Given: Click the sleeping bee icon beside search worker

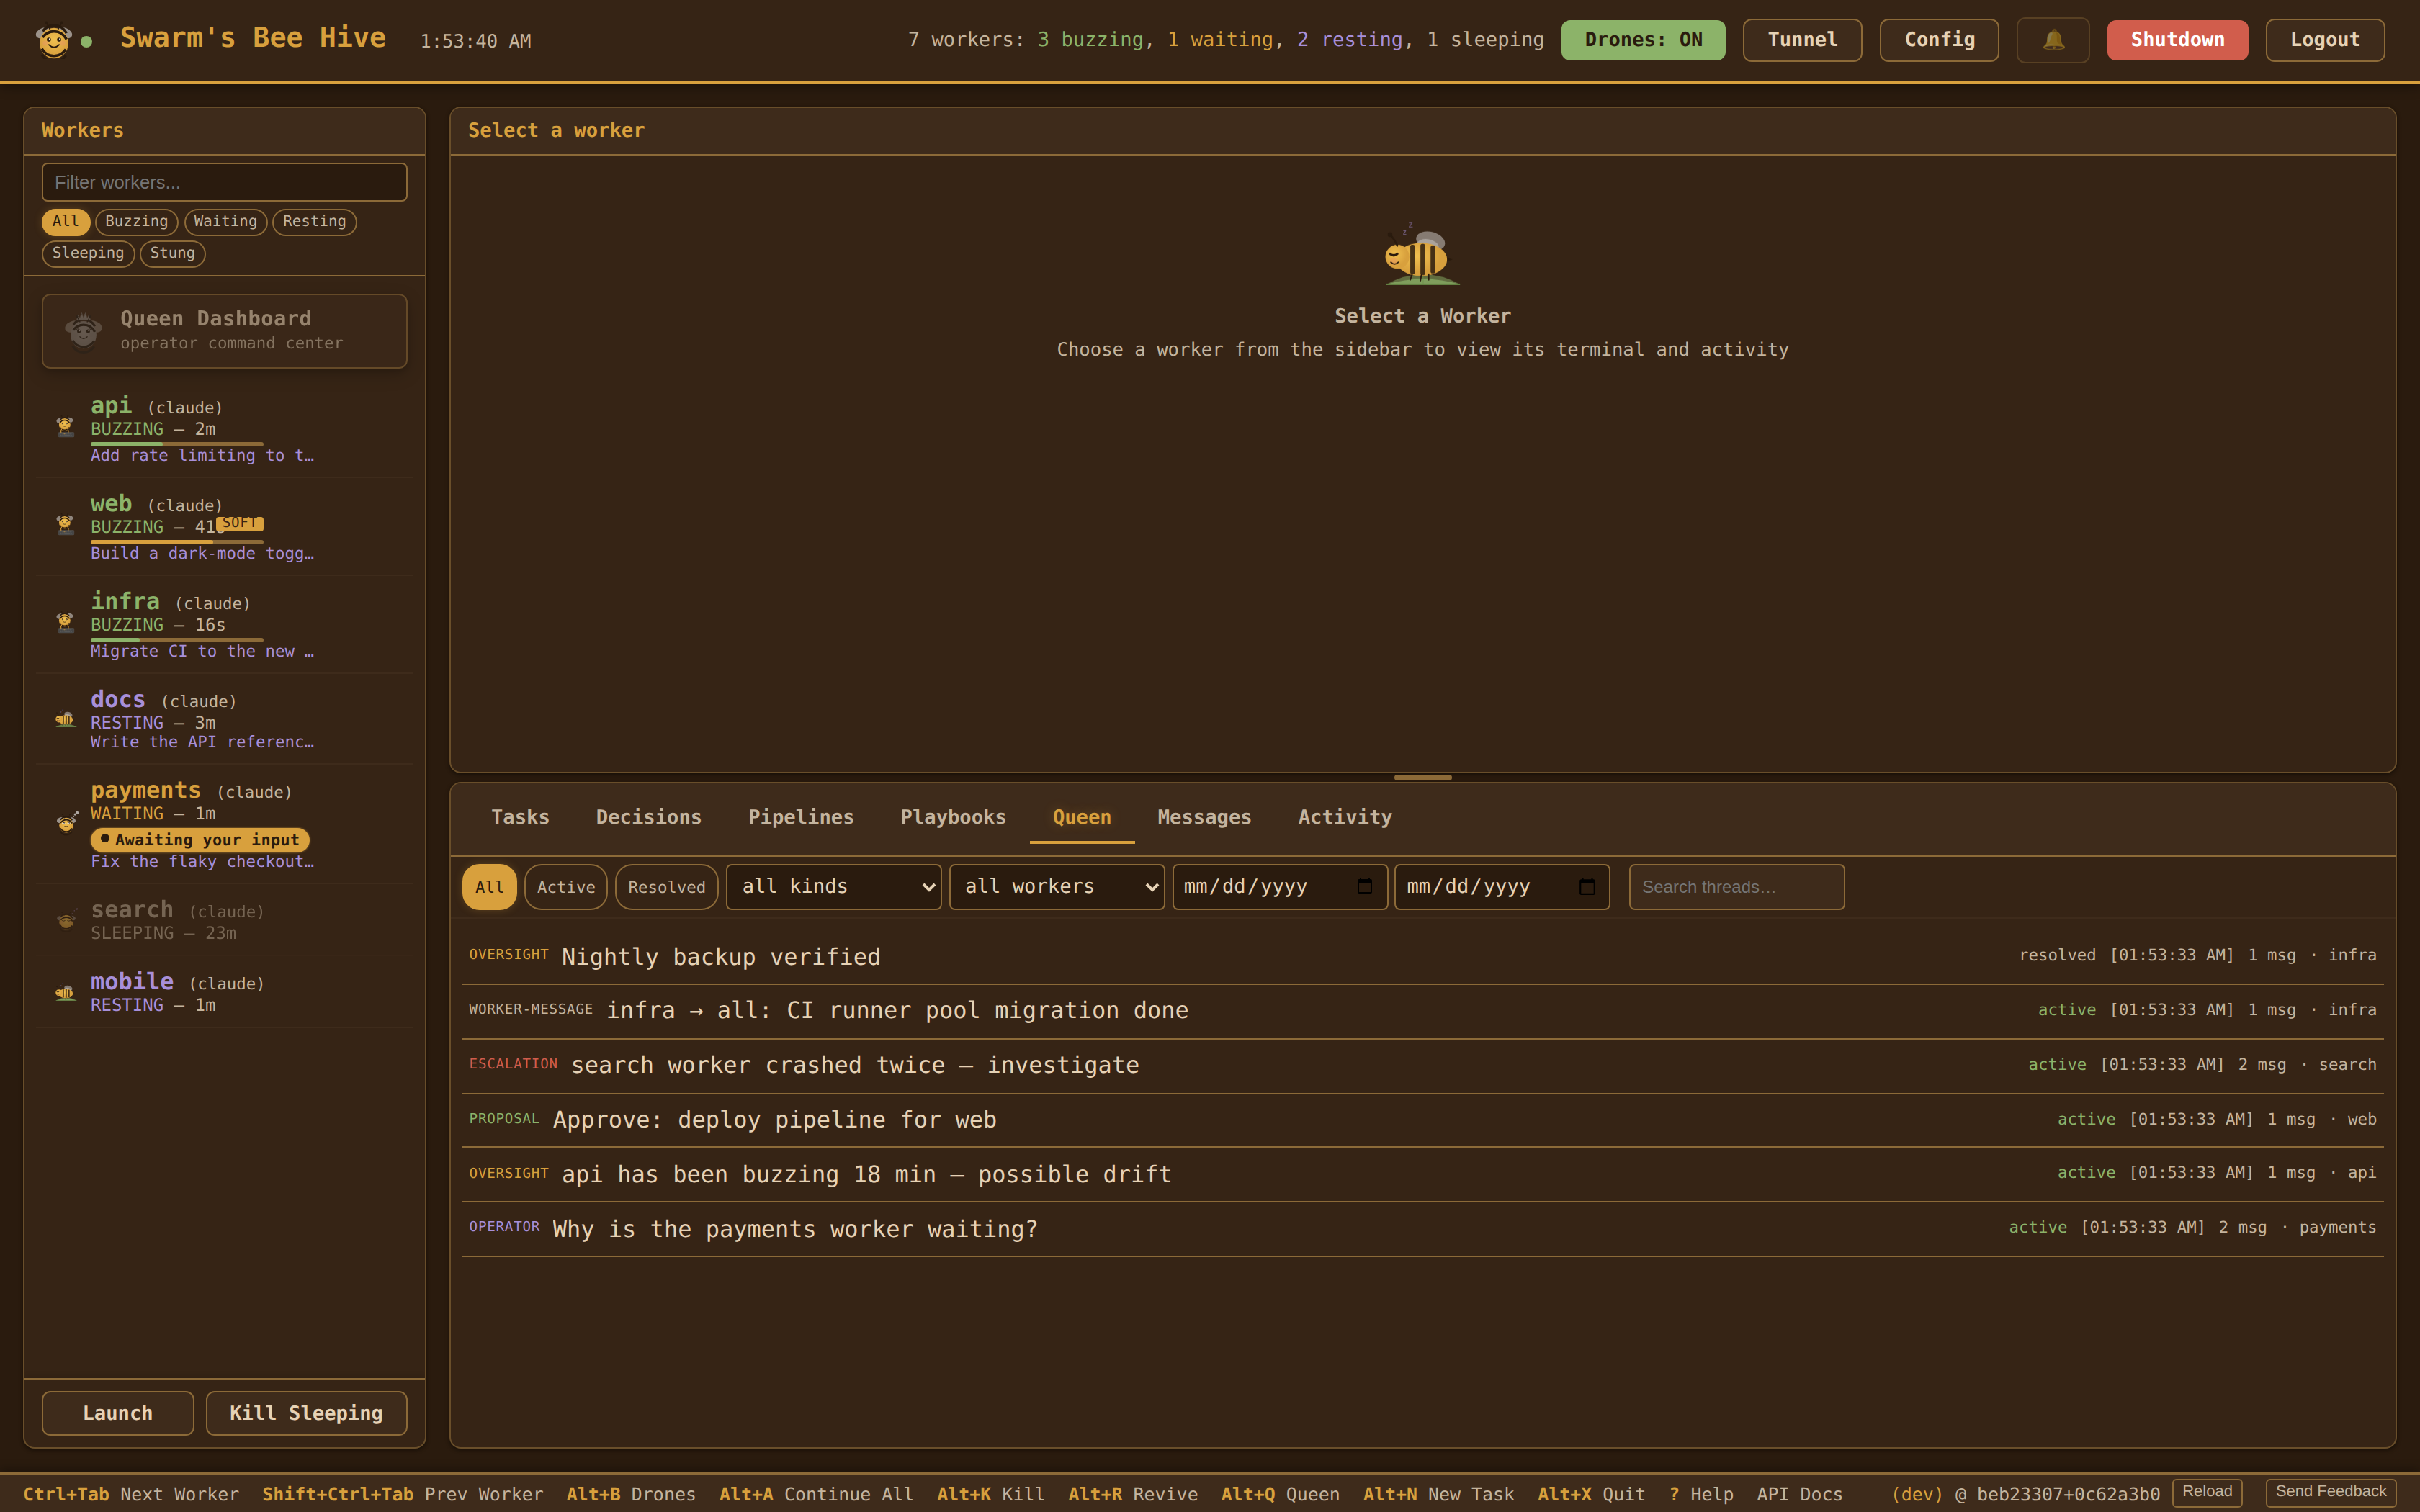Looking at the screenshot, I should pyautogui.click(x=66, y=920).
